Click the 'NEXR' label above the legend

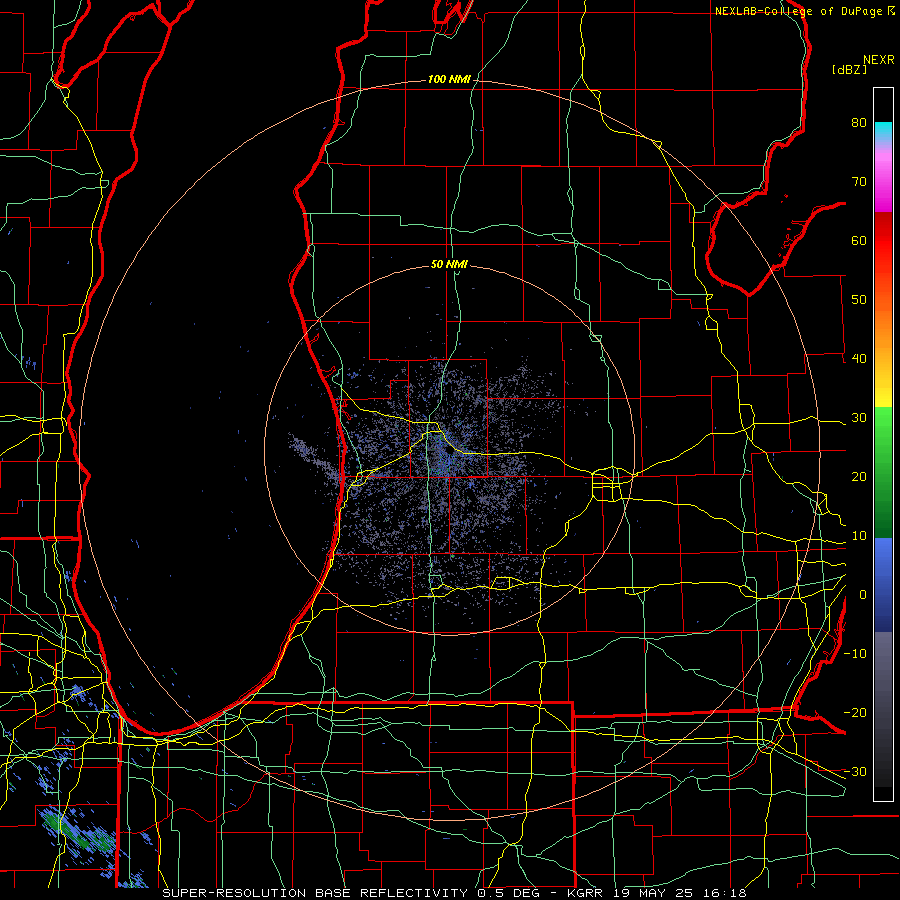click(879, 60)
